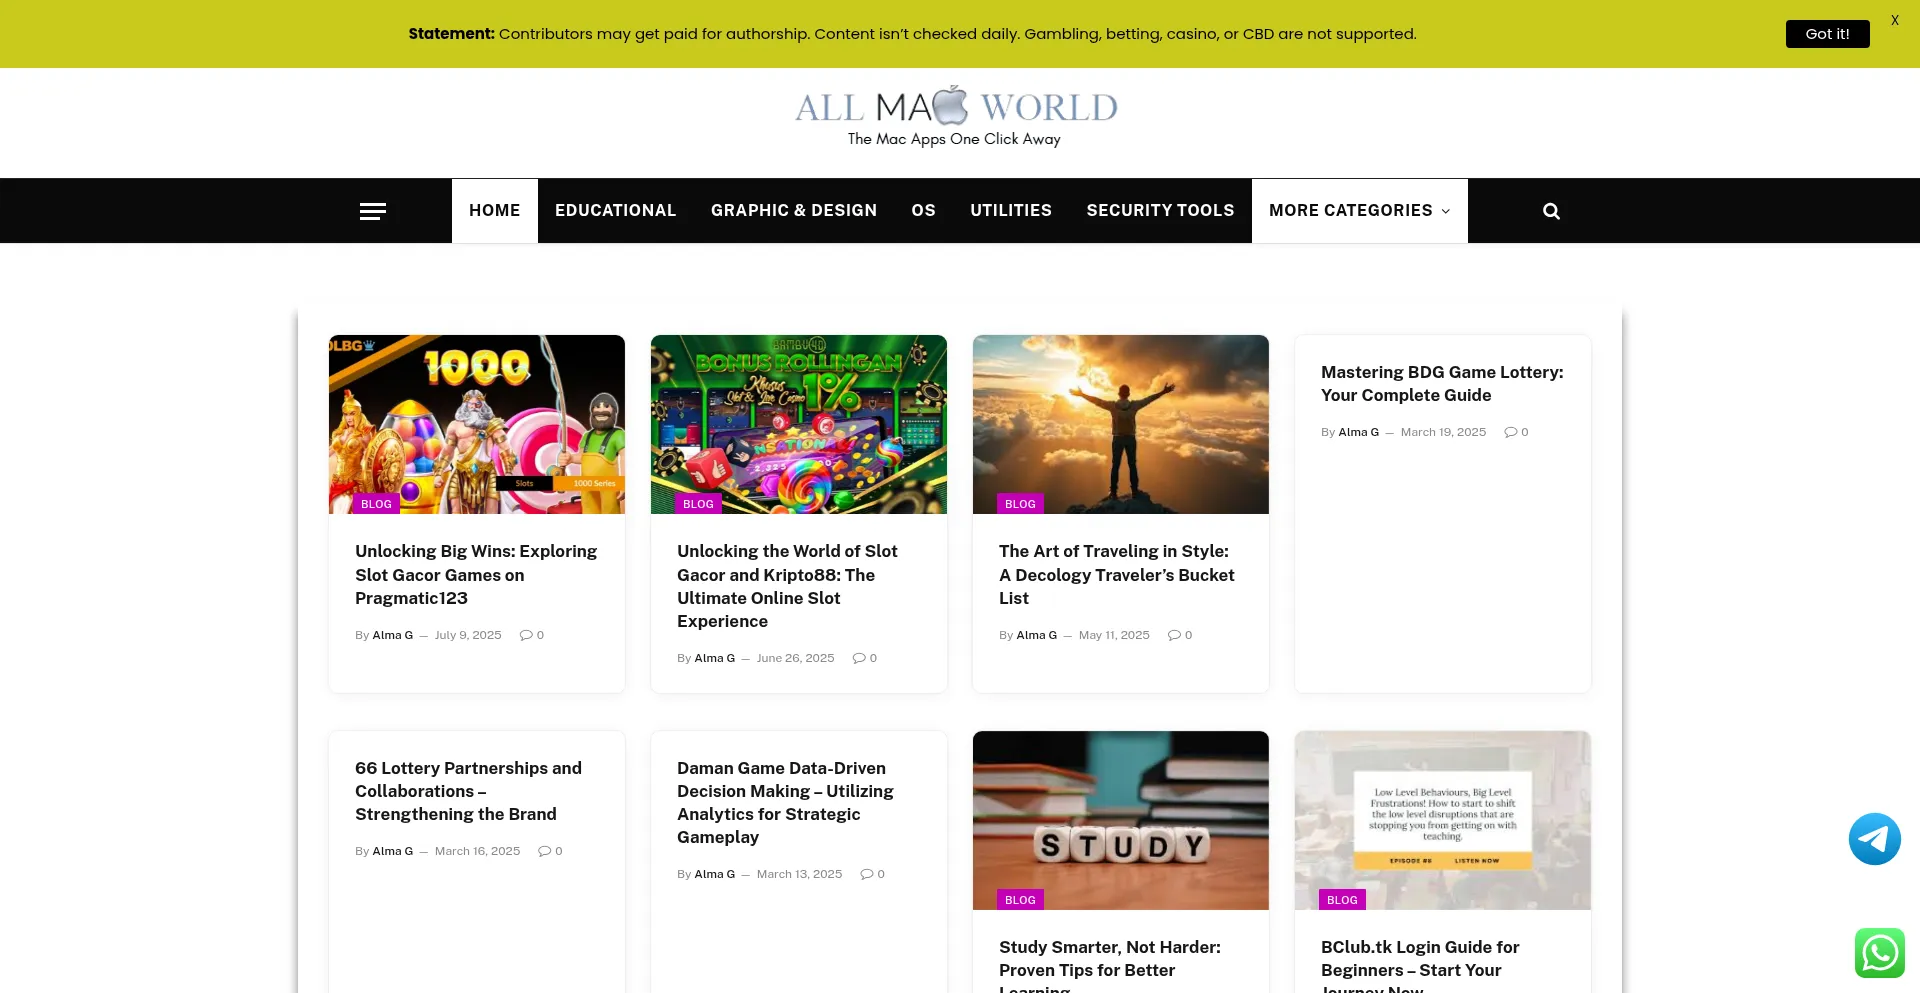1920x993 pixels.
Task: Click the date March 13, 2025
Action: (x=800, y=874)
